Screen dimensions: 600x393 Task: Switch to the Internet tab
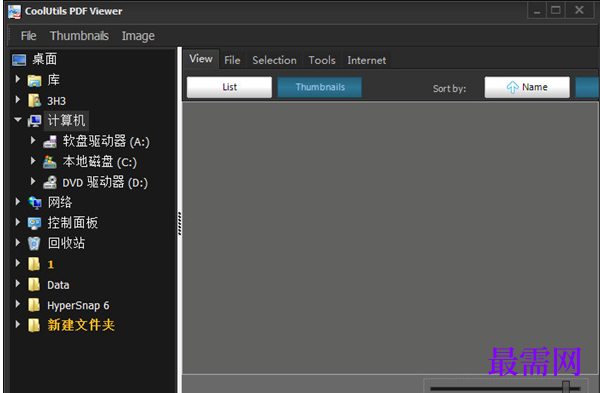click(367, 60)
